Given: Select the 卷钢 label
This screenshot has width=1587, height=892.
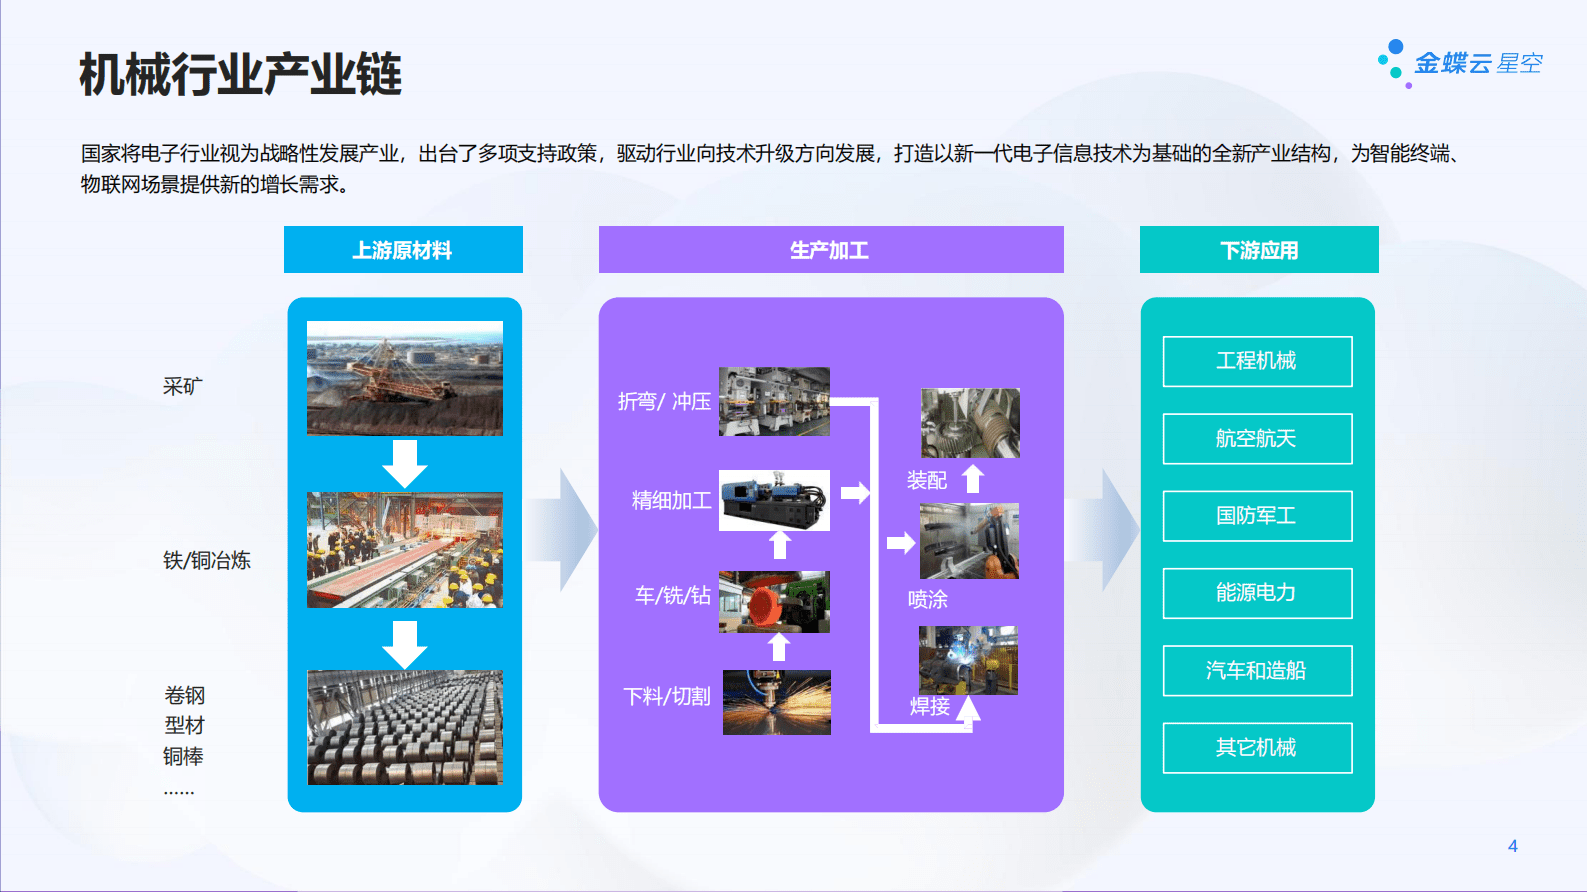Looking at the screenshot, I should coord(185,696).
